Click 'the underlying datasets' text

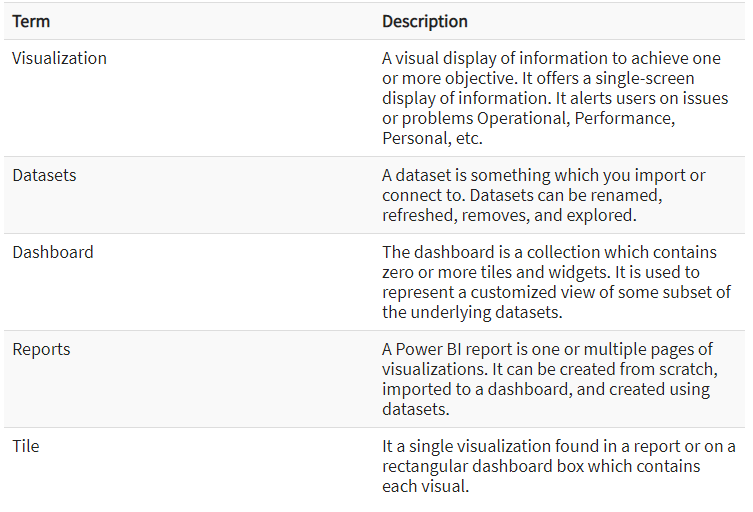pos(472,312)
